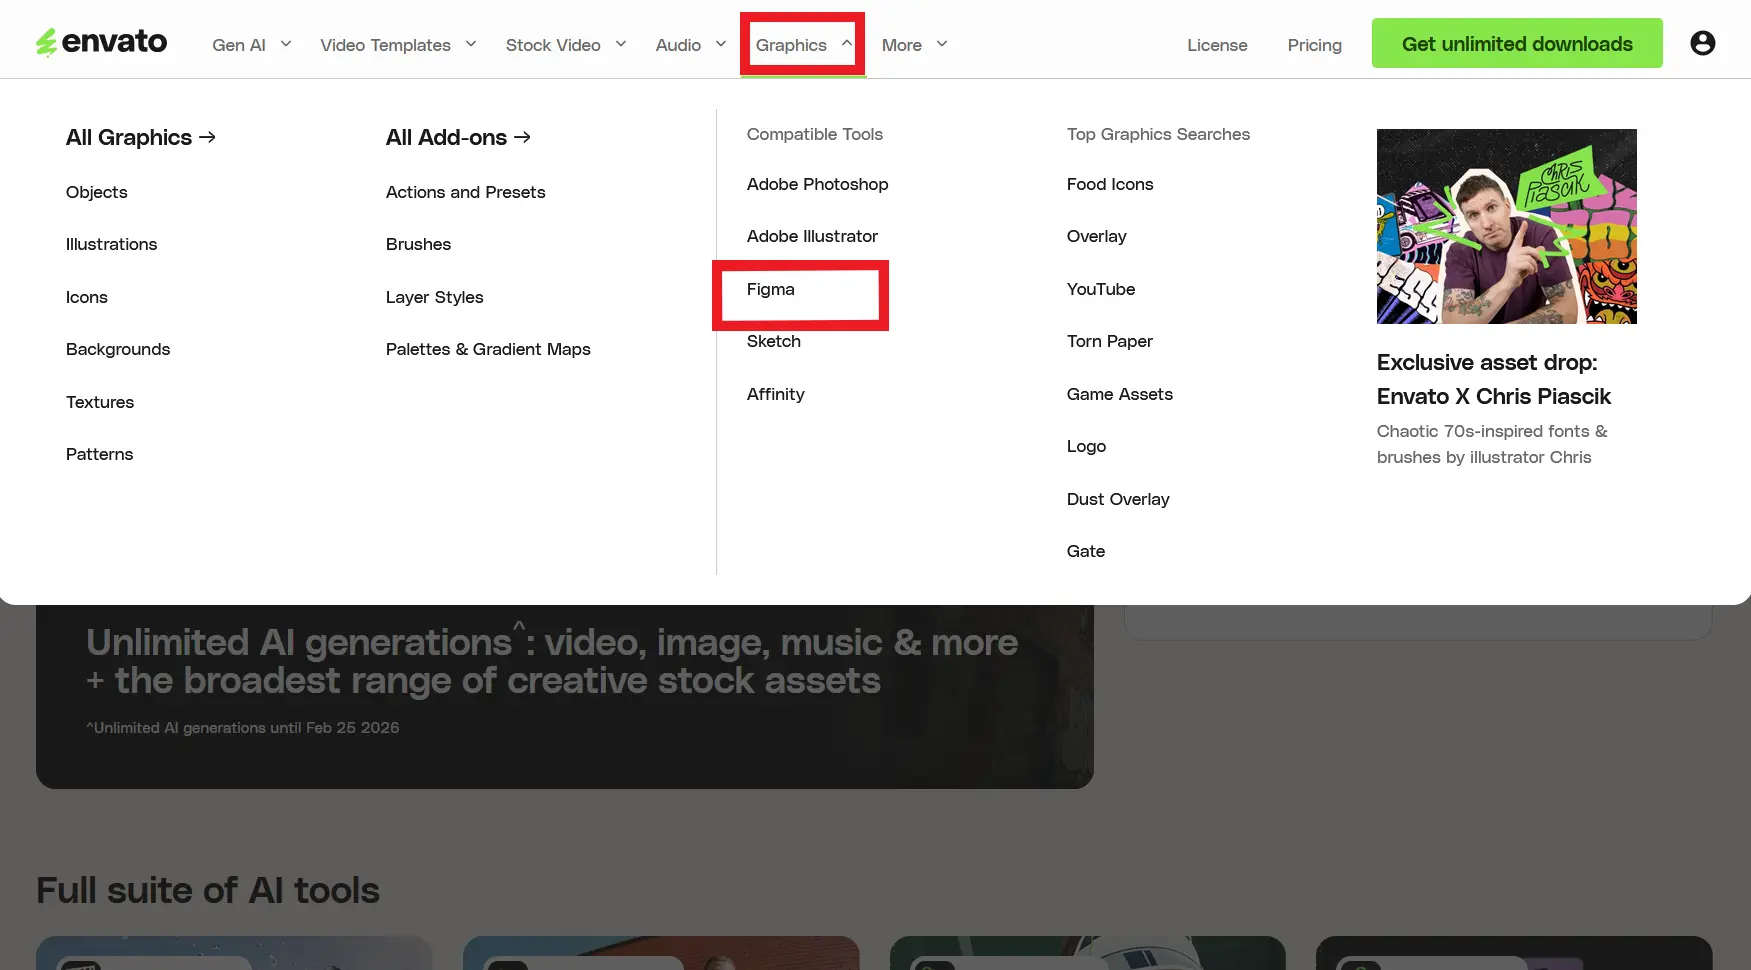1751x970 pixels.
Task: Select License from the navigation
Action: [x=1217, y=44]
